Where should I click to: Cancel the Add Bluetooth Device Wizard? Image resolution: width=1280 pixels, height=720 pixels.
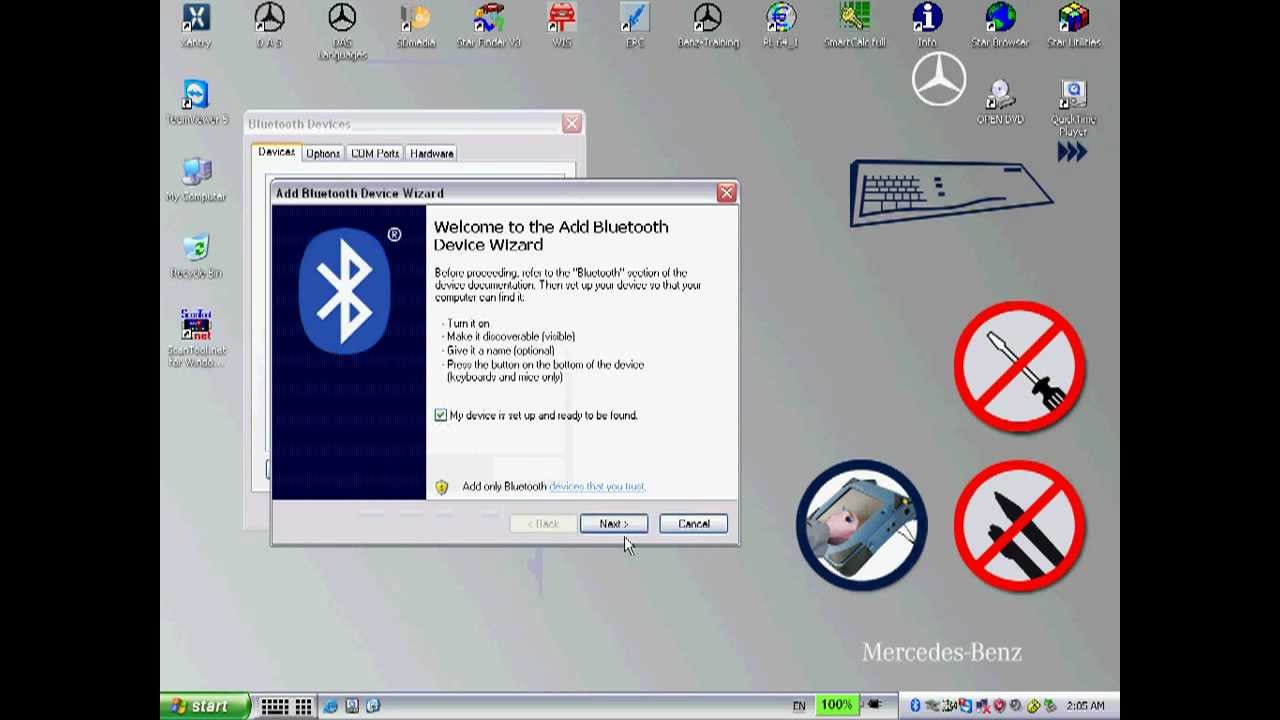click(x=693, y=524)
